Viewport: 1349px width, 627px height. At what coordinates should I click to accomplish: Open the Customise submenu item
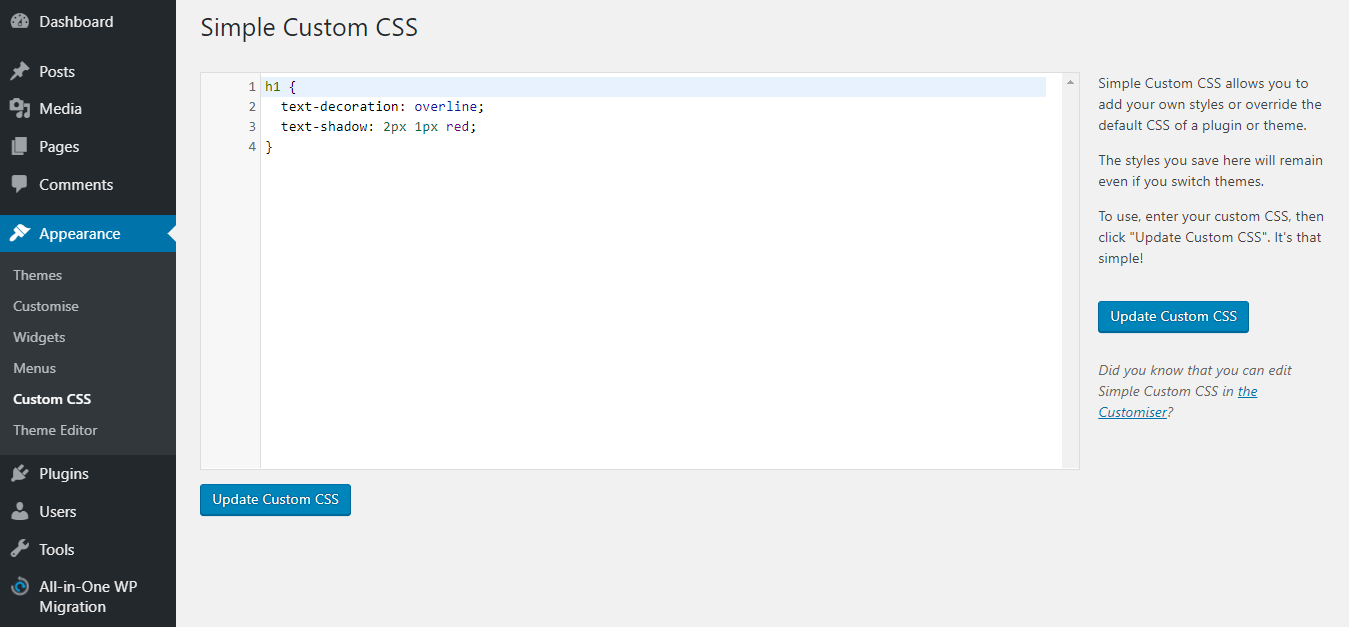pos(46,306)
